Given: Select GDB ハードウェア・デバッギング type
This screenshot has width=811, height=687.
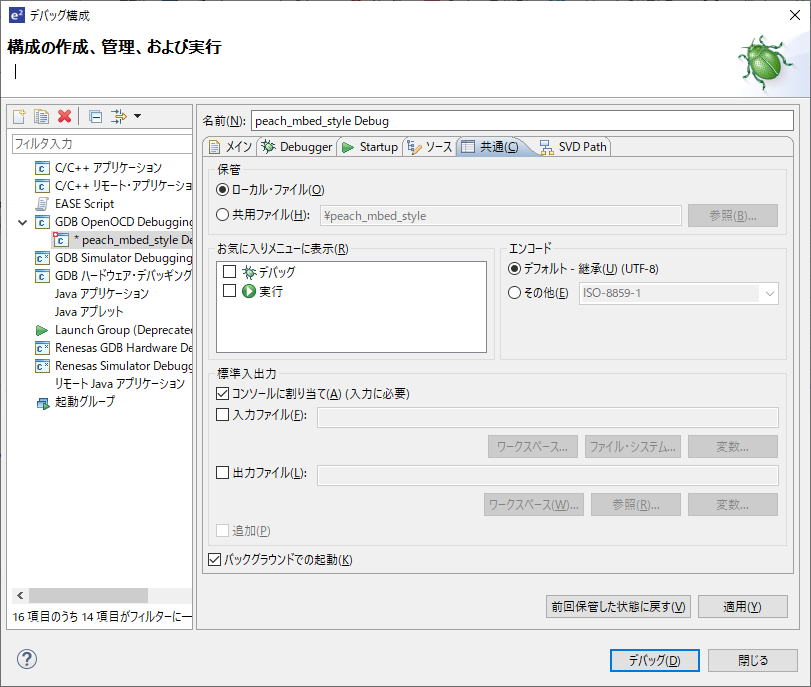Looking at the screenshot, I should 113,276.
